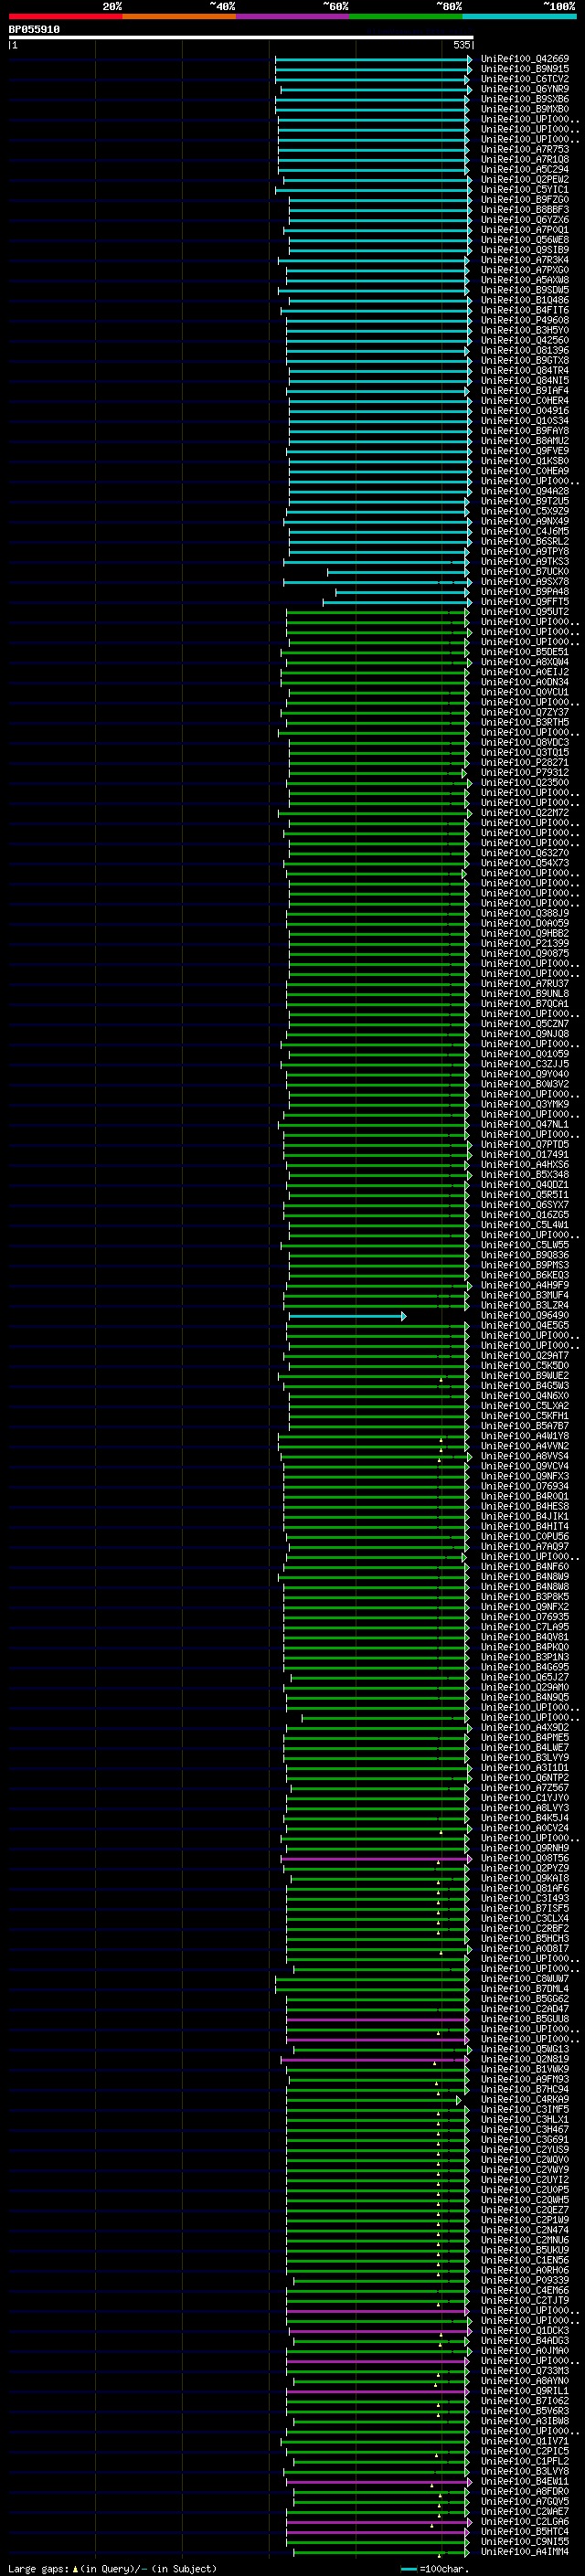Screen dimensions: 585x2576
Task: Select the UniRef100_C2P1W9 label
Action: tap(524, 2221)
